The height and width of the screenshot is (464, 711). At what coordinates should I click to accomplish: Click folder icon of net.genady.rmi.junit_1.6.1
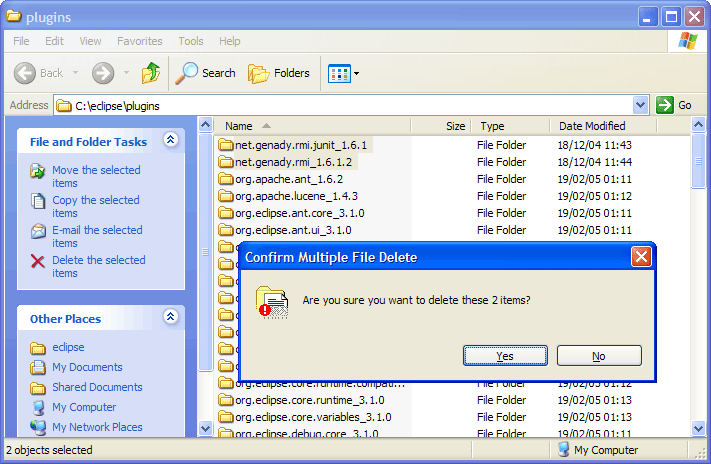point(225,145)
